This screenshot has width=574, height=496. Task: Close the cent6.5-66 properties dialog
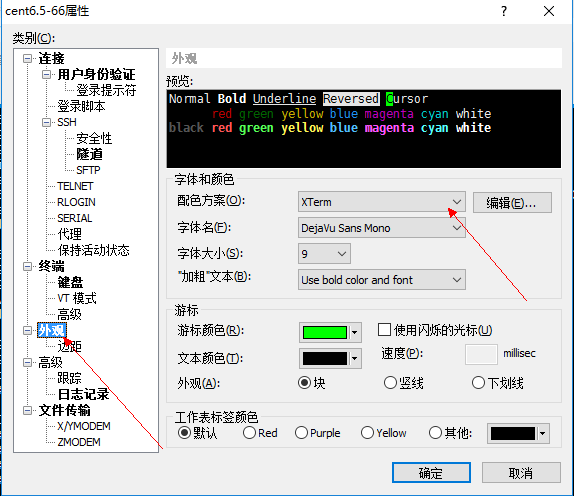click(549, 11)
